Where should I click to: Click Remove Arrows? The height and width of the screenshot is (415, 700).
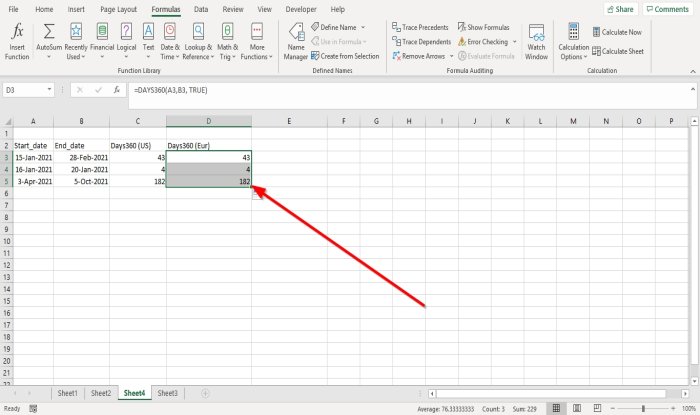(x=419, y=56)
